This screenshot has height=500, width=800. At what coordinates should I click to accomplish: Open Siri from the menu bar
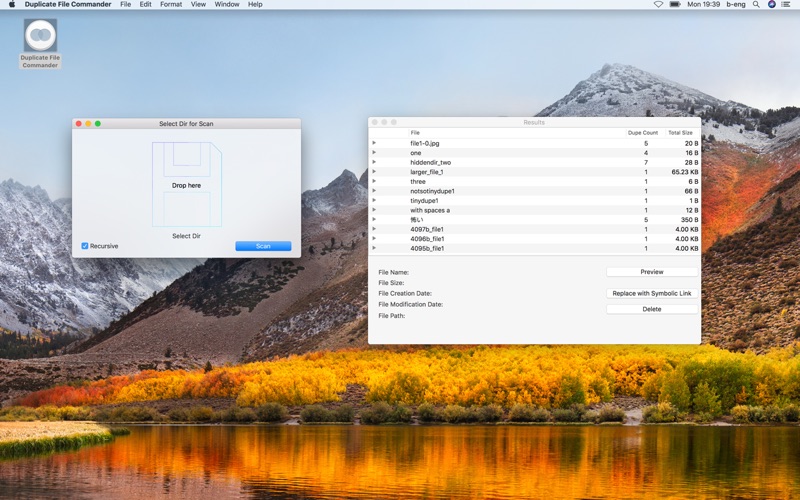tap(771, 4)
